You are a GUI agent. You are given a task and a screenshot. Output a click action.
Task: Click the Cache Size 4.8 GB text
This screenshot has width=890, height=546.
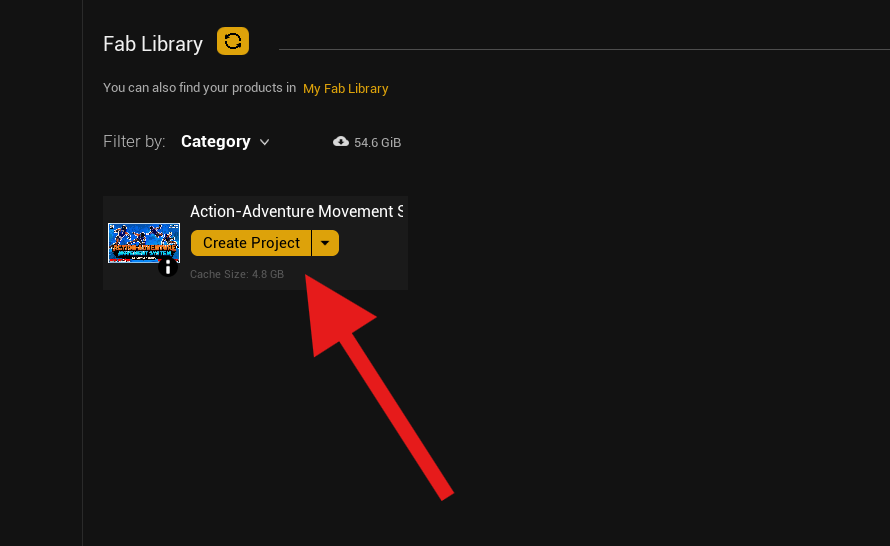pos(237,274)
